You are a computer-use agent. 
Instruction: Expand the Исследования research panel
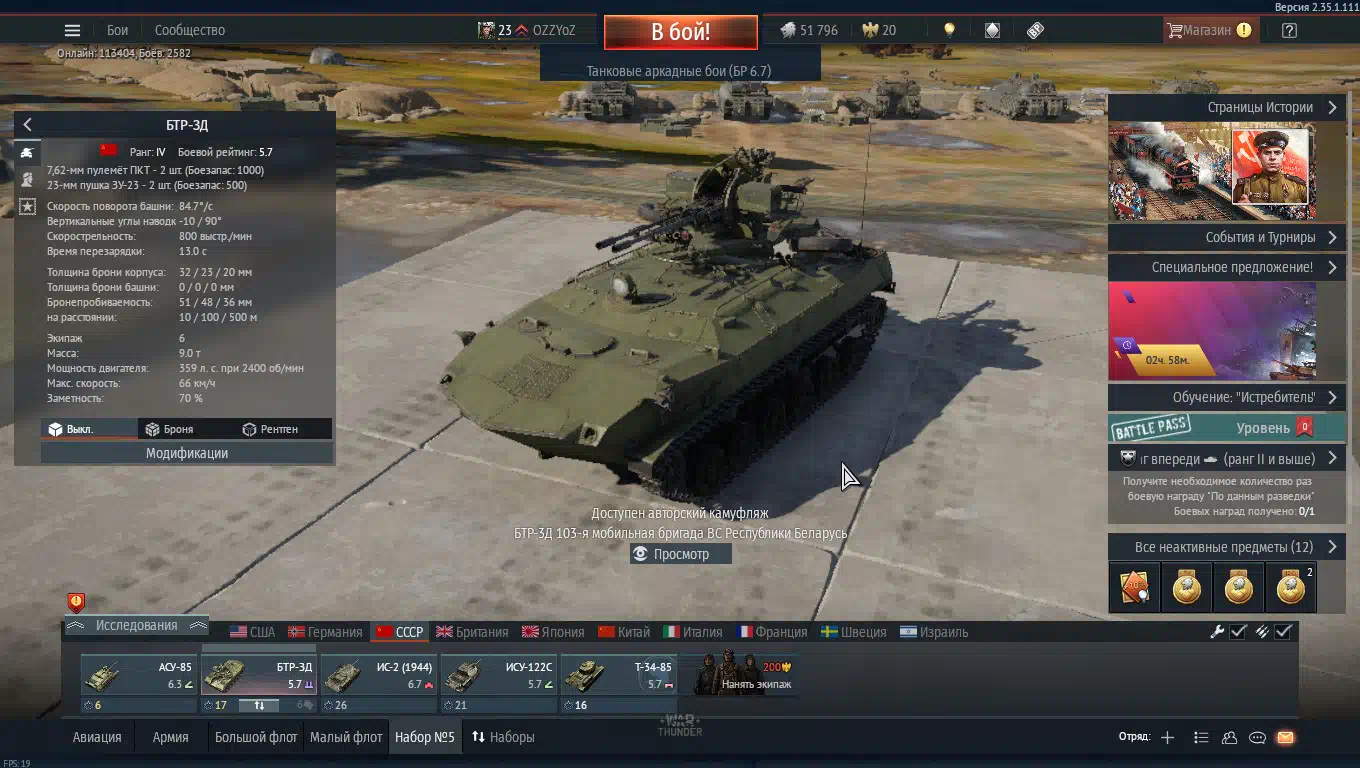(136, 625)
